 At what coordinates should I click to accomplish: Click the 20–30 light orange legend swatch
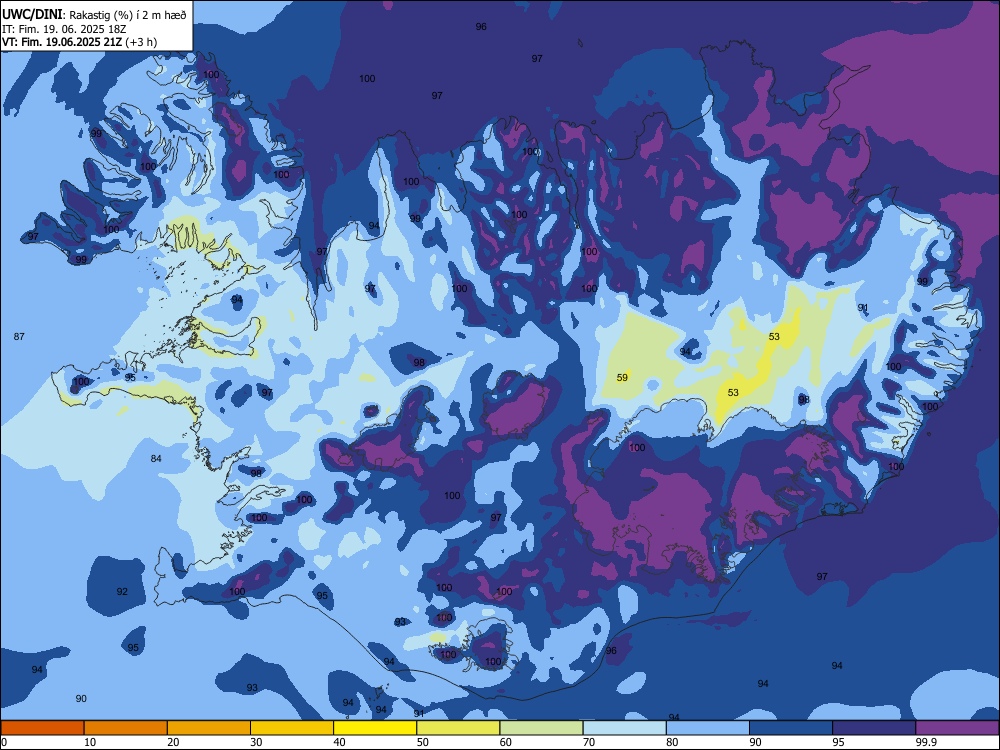pos(209,728)
